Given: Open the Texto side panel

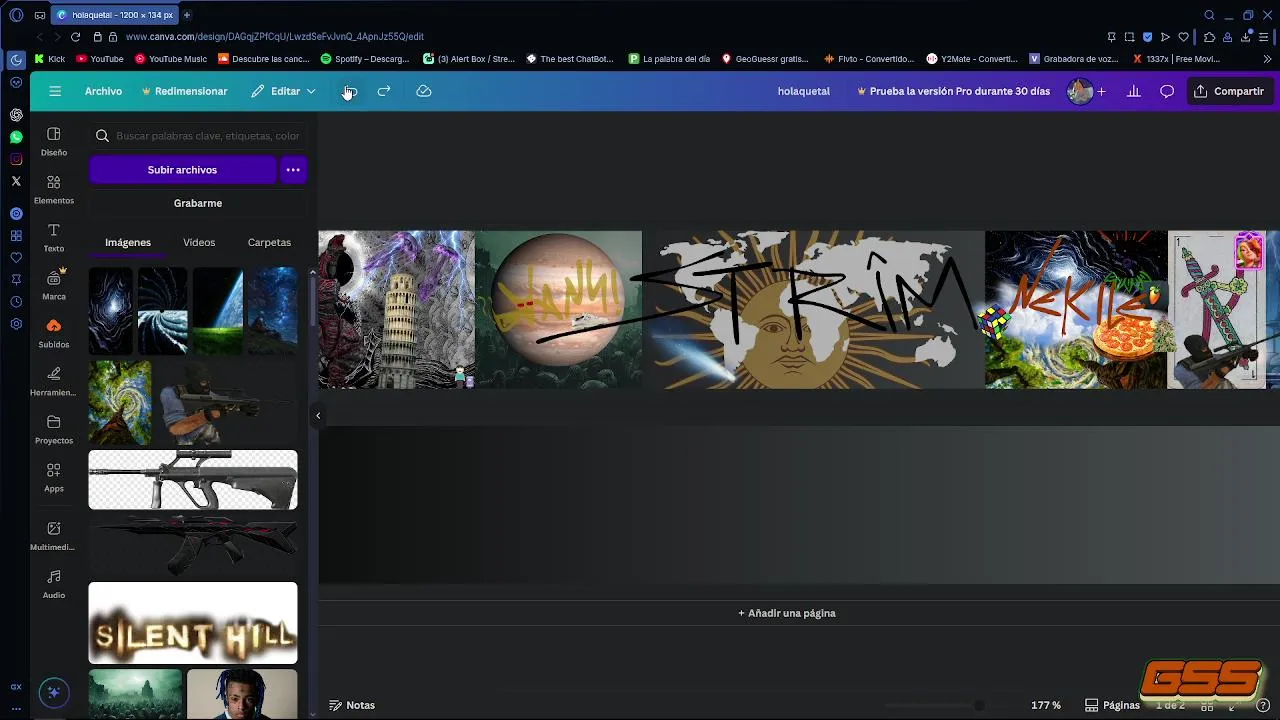Looking at the screenshot, I should coord(54,238).
